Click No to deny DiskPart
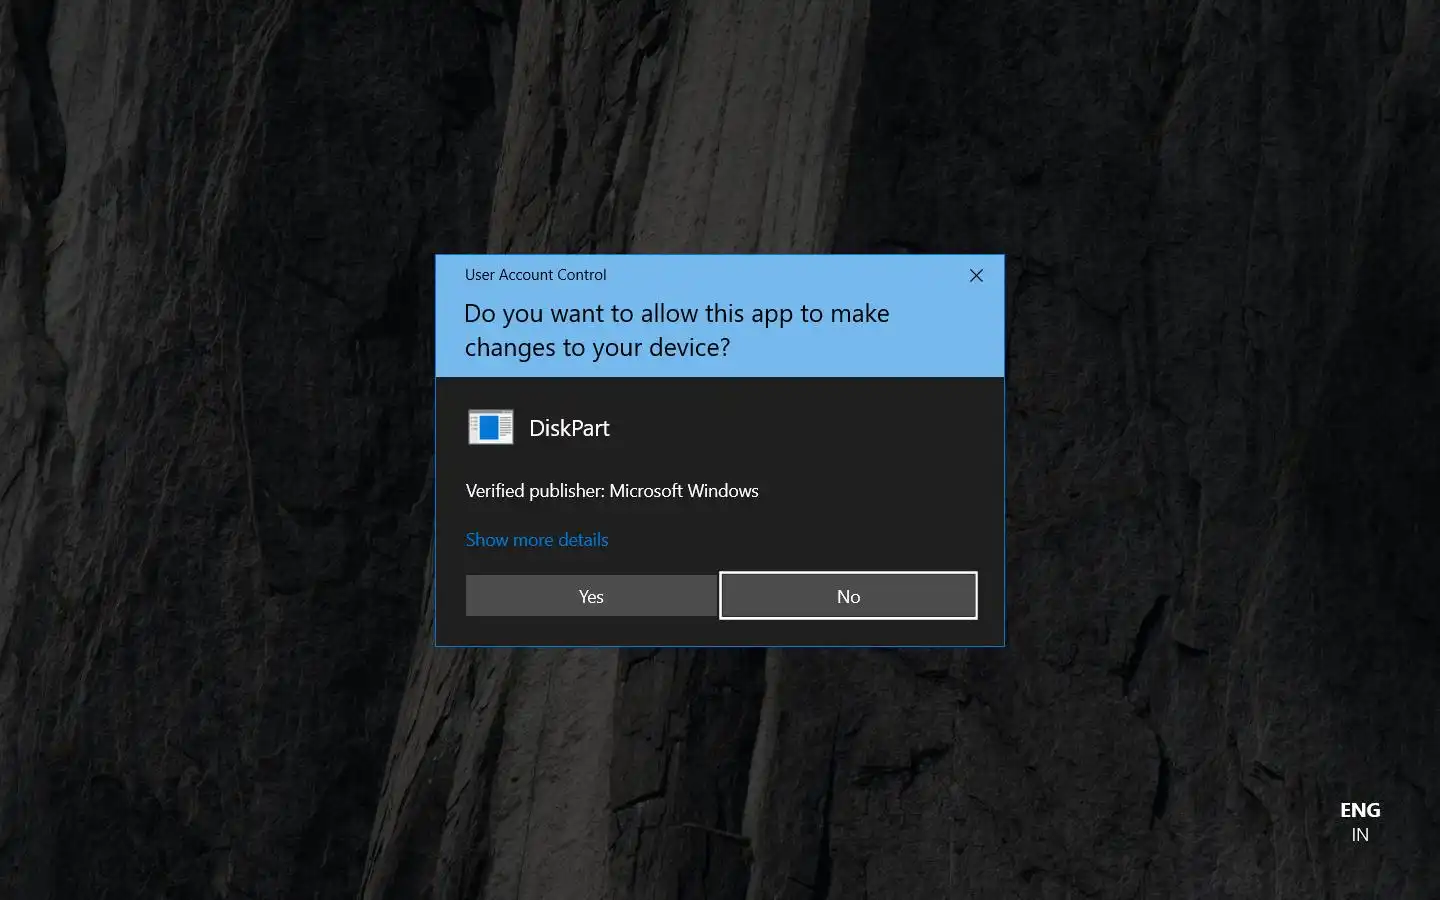The image size is (1440, 900). (848, 596)
